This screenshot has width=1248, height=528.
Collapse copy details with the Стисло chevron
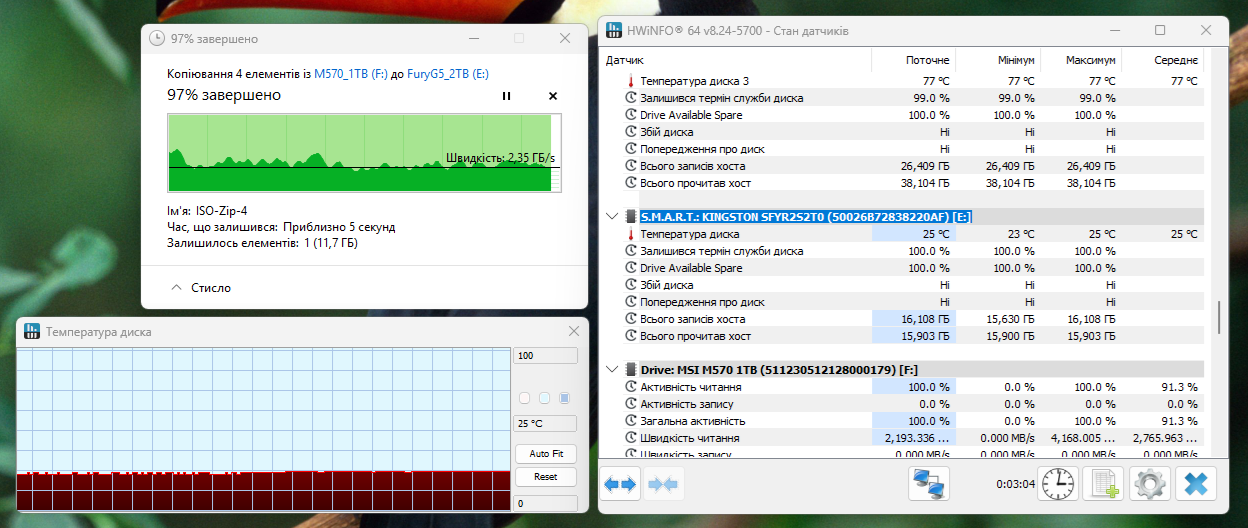click(x=178, y=288)
